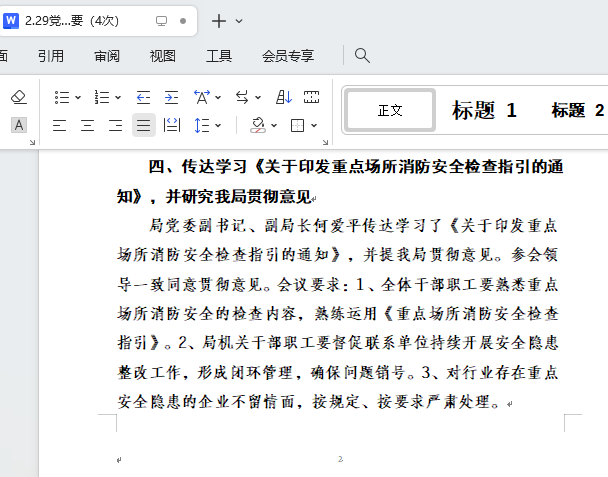Click the unsaved dot on document tab
Image resolution: width=608 pixels, height=477 pixels.
pyautogui.click(x=183, y=21)
